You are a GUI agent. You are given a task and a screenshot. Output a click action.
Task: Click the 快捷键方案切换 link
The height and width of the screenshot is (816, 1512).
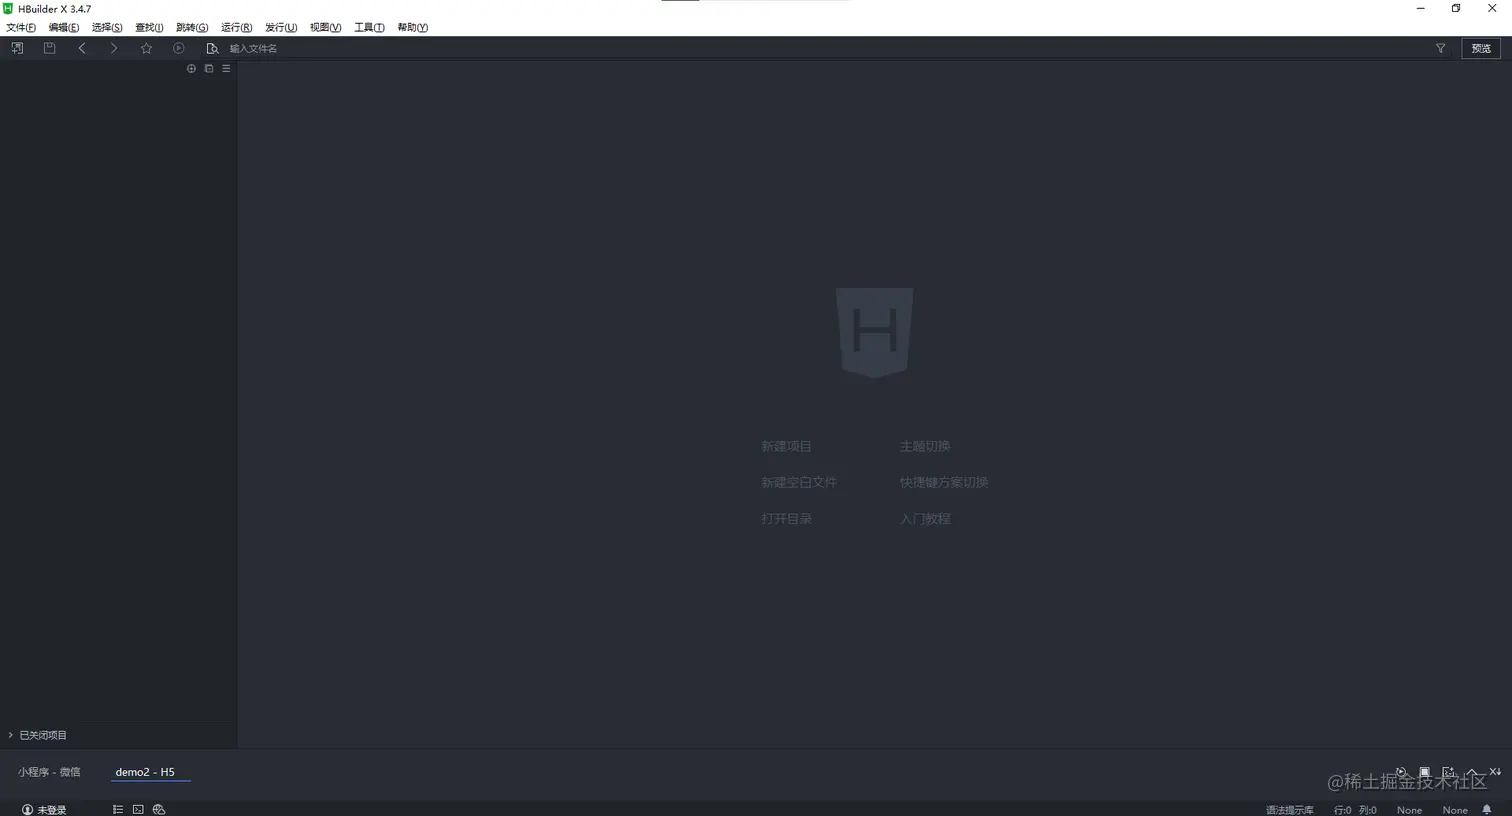[x=944, y=482]
